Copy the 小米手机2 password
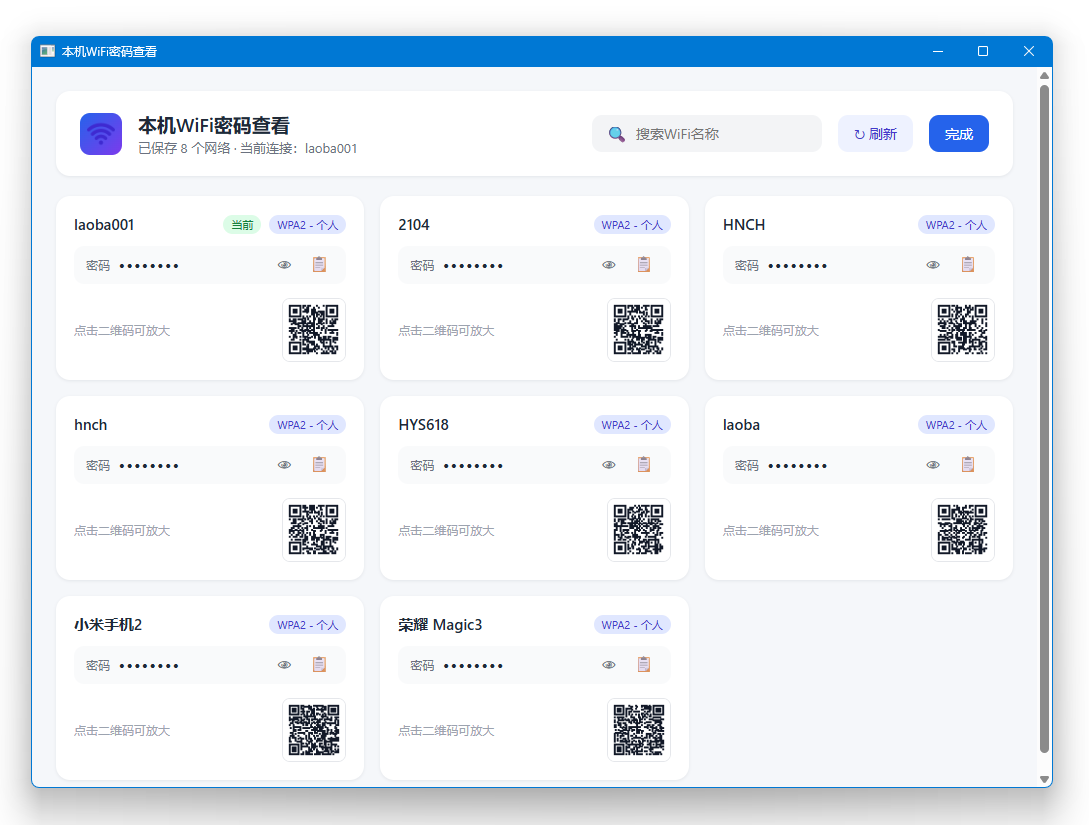Screen dimensions: 1089x825 click(x=319, y=665)
